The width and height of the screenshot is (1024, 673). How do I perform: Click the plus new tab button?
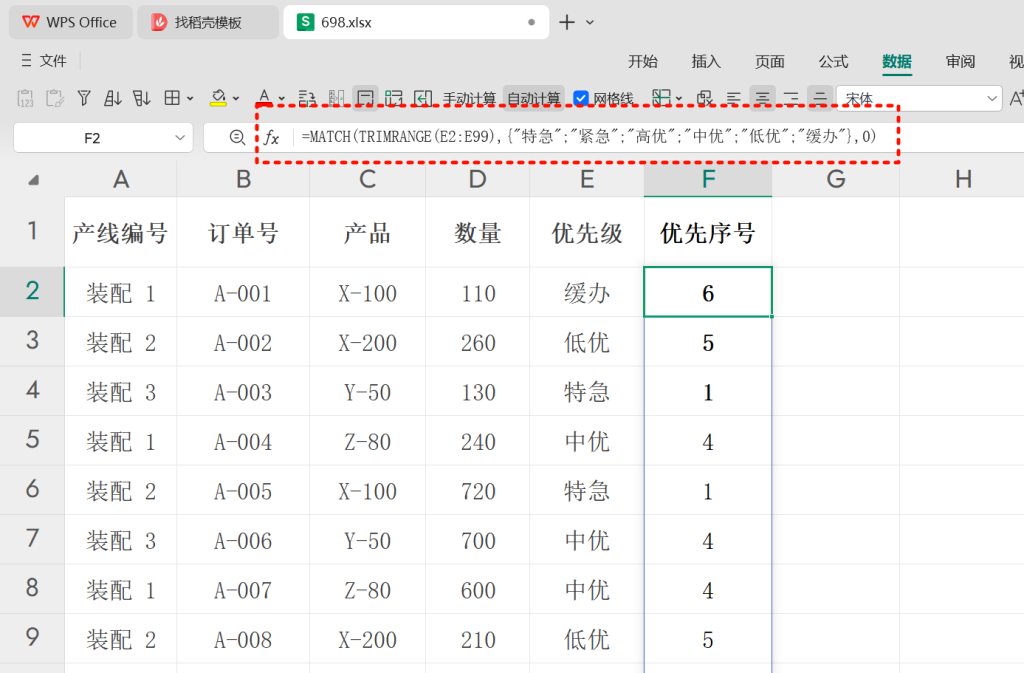[x=567, y=22]
